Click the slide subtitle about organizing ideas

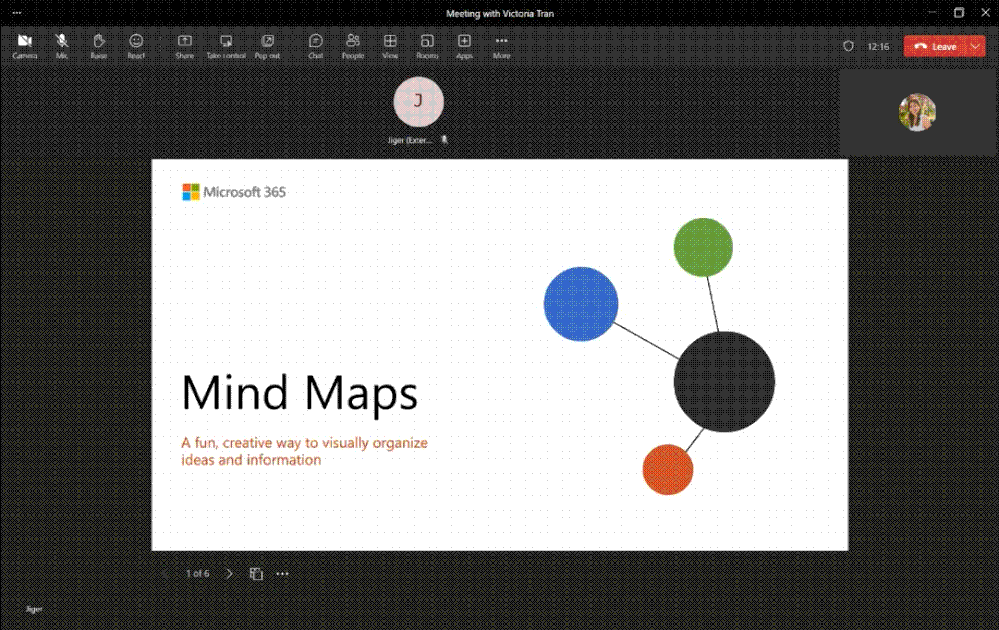[305, 451]
